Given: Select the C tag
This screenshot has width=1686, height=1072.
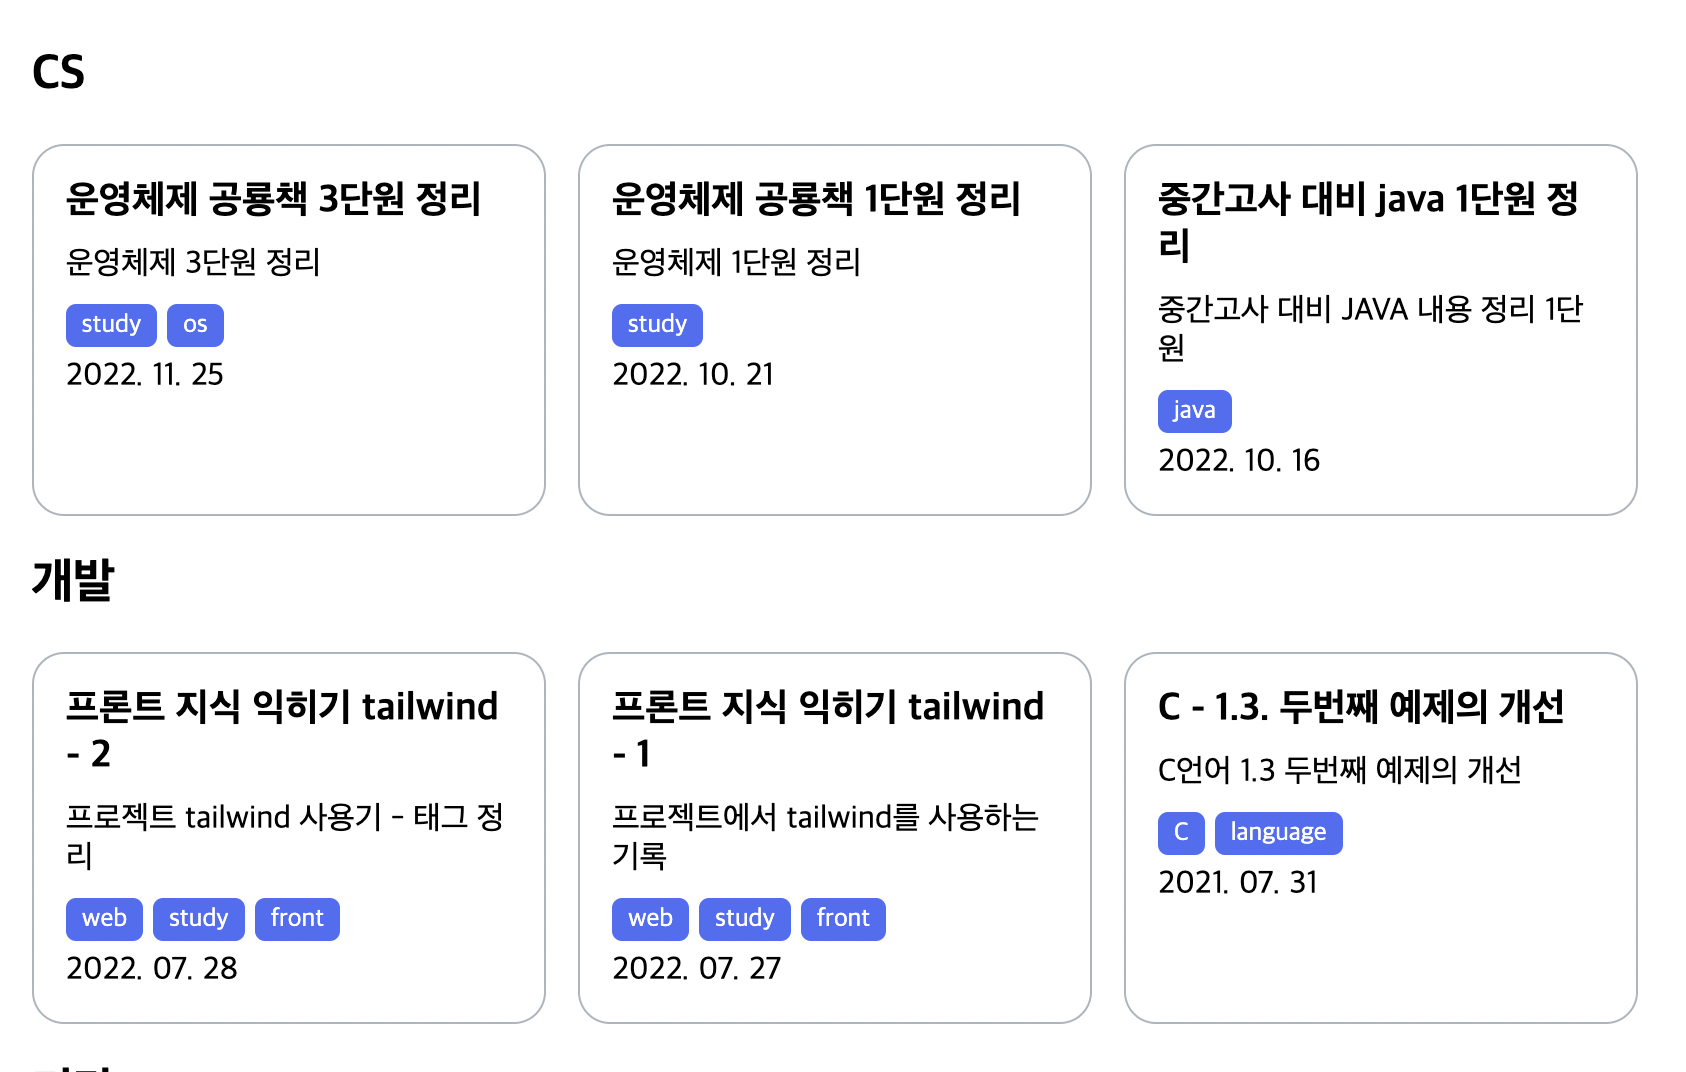Looking at the screenshot, I should (1181, 833).
